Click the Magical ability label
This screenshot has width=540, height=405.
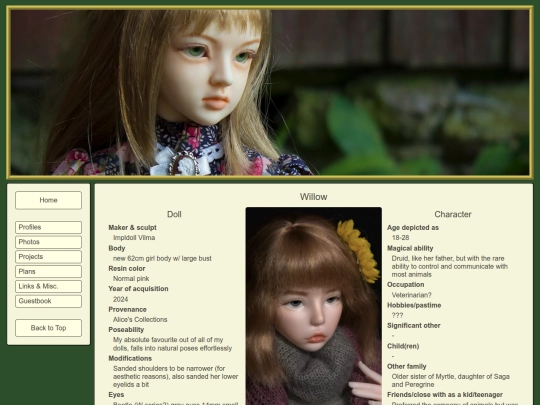click(410, 248)
